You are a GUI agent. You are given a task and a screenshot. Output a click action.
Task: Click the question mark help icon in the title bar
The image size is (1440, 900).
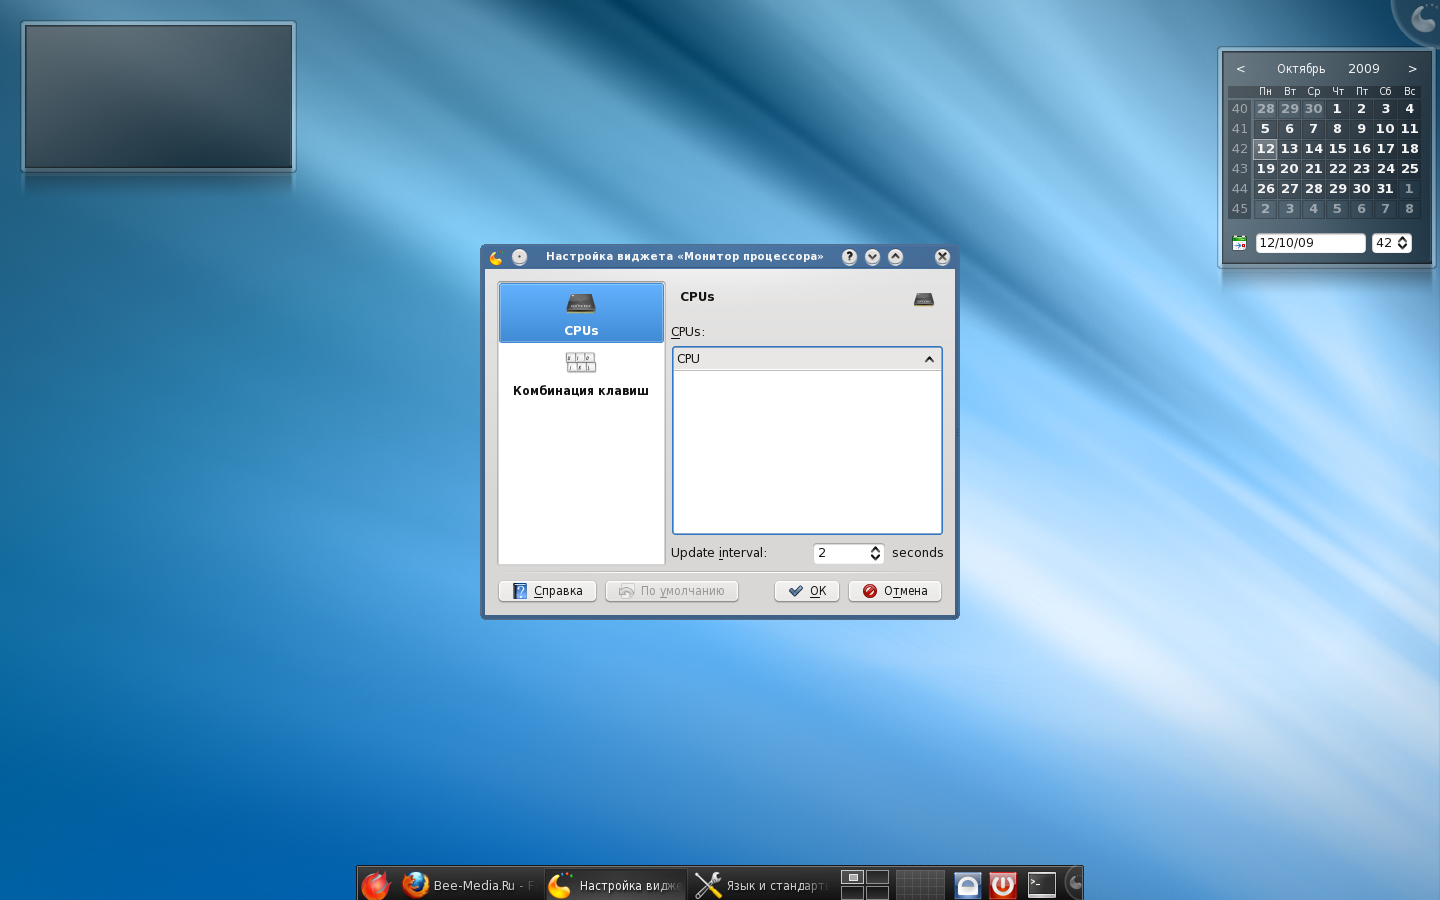tap(849, 257)
